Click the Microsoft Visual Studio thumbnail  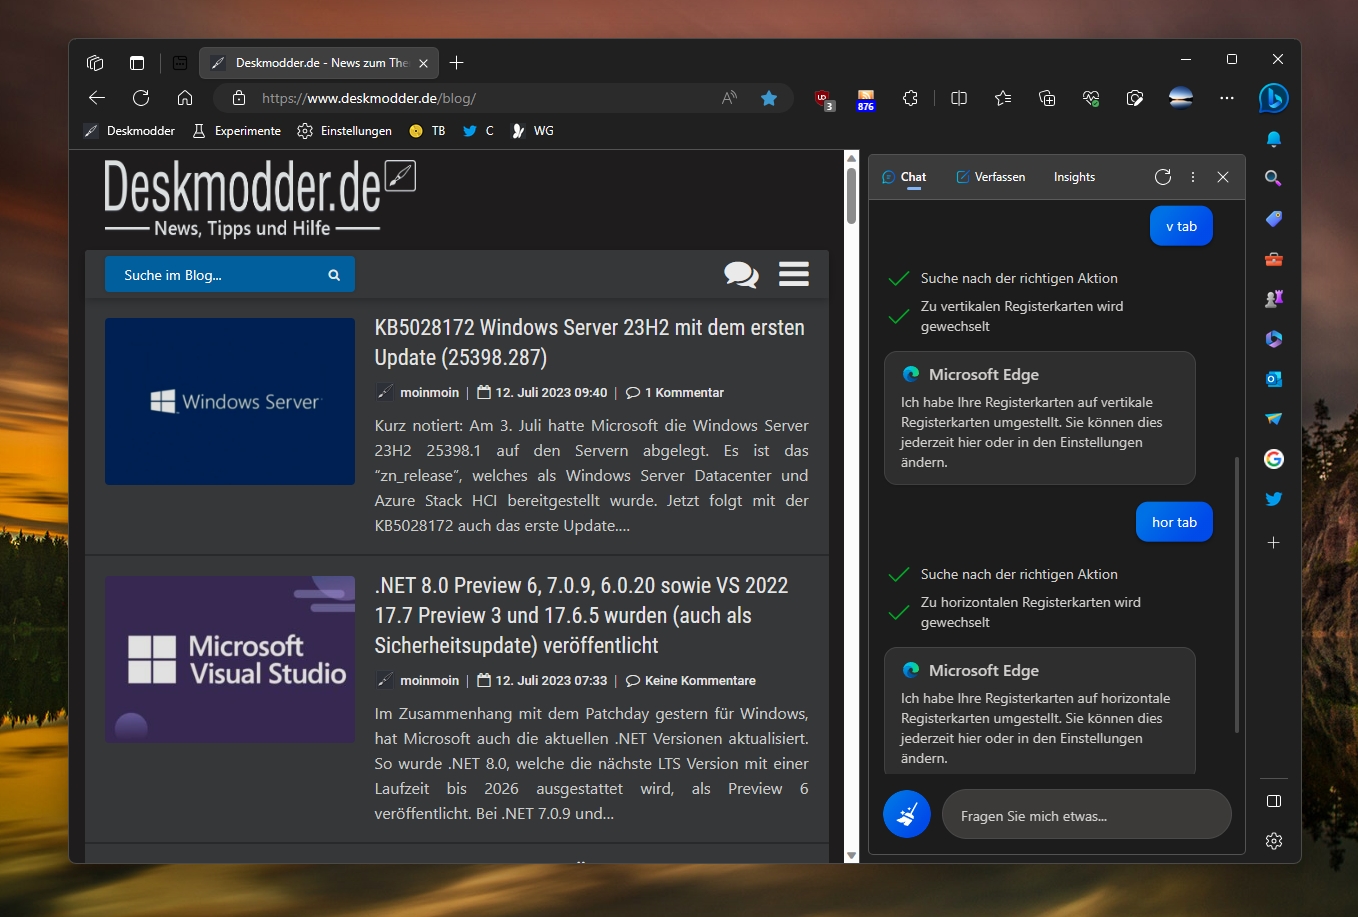click(x=230, y=659)
